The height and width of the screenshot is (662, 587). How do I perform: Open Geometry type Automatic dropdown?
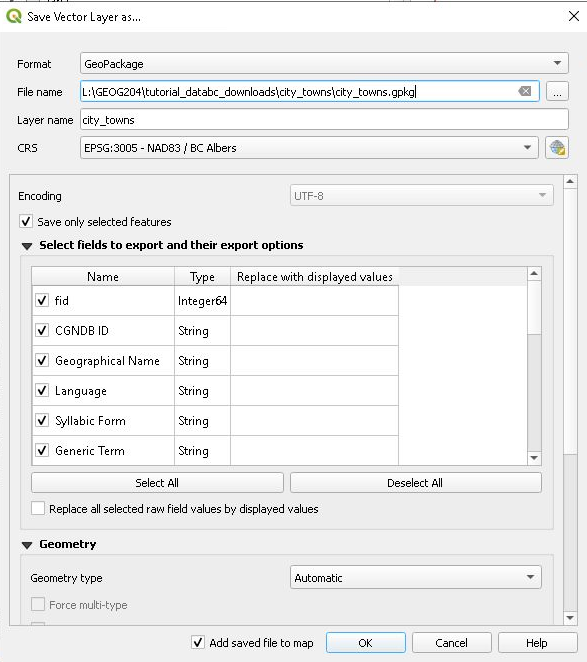pyautogui.click(x=416, y=577)
